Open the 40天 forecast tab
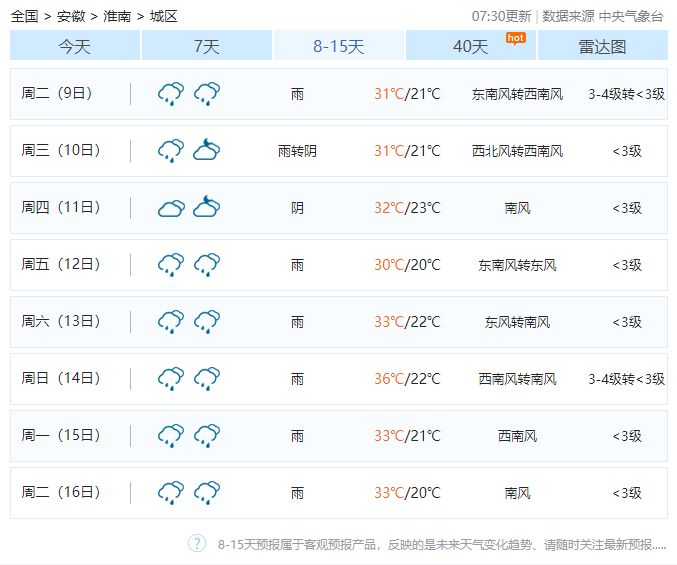Viewport: 677px width, 565px height. point(471,45)
